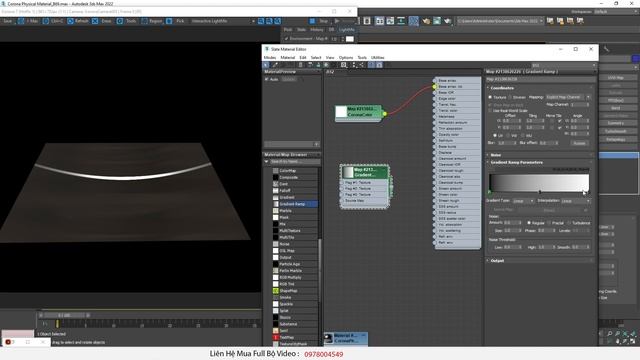This screenshot has width=640, height=360.
Task: Select the Environ radio button
Action: 510,97
